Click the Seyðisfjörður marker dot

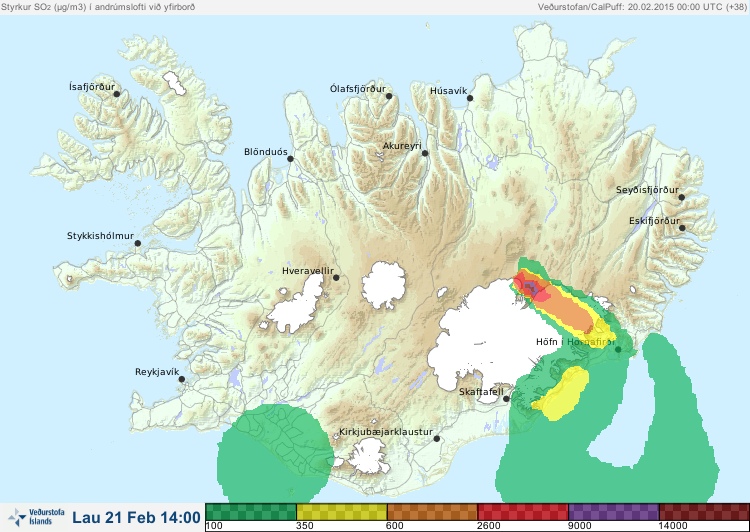(682, 197)
